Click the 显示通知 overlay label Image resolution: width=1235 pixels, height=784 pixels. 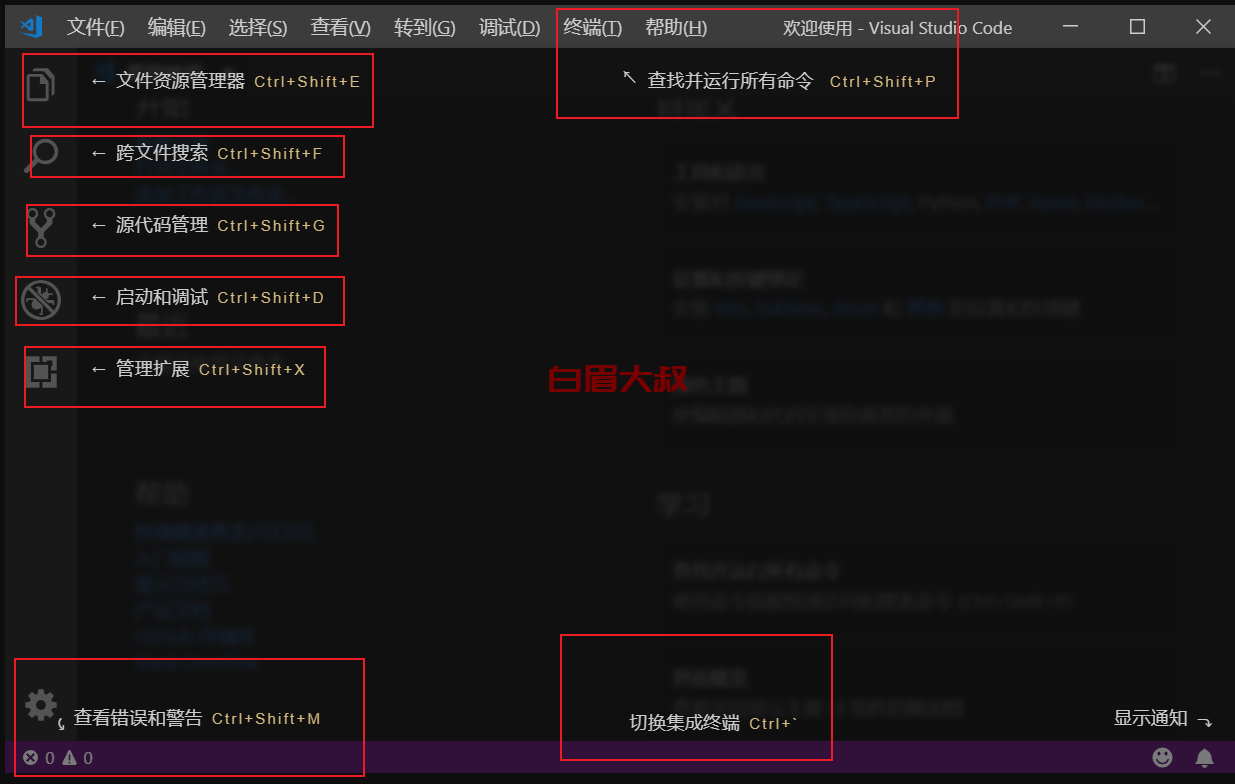click(x=1151, y=718)
